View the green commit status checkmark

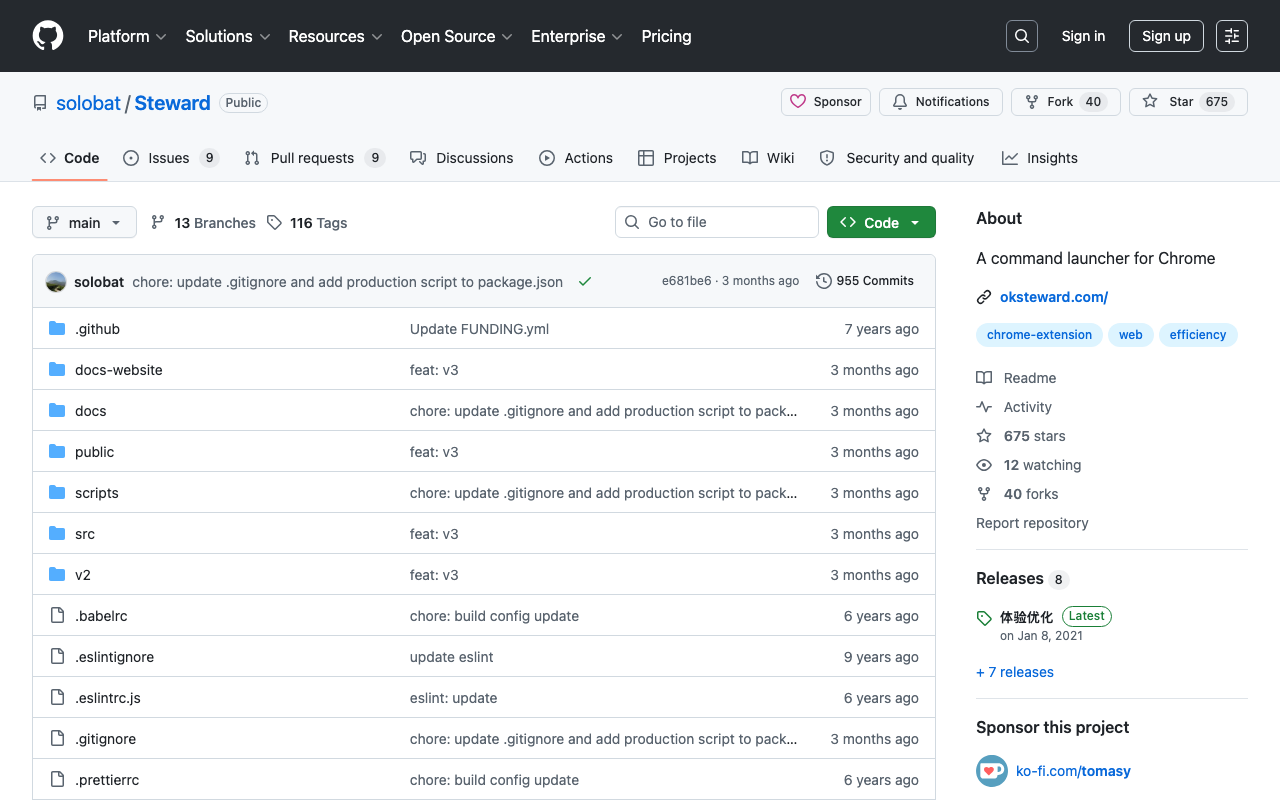coord(585,282)
